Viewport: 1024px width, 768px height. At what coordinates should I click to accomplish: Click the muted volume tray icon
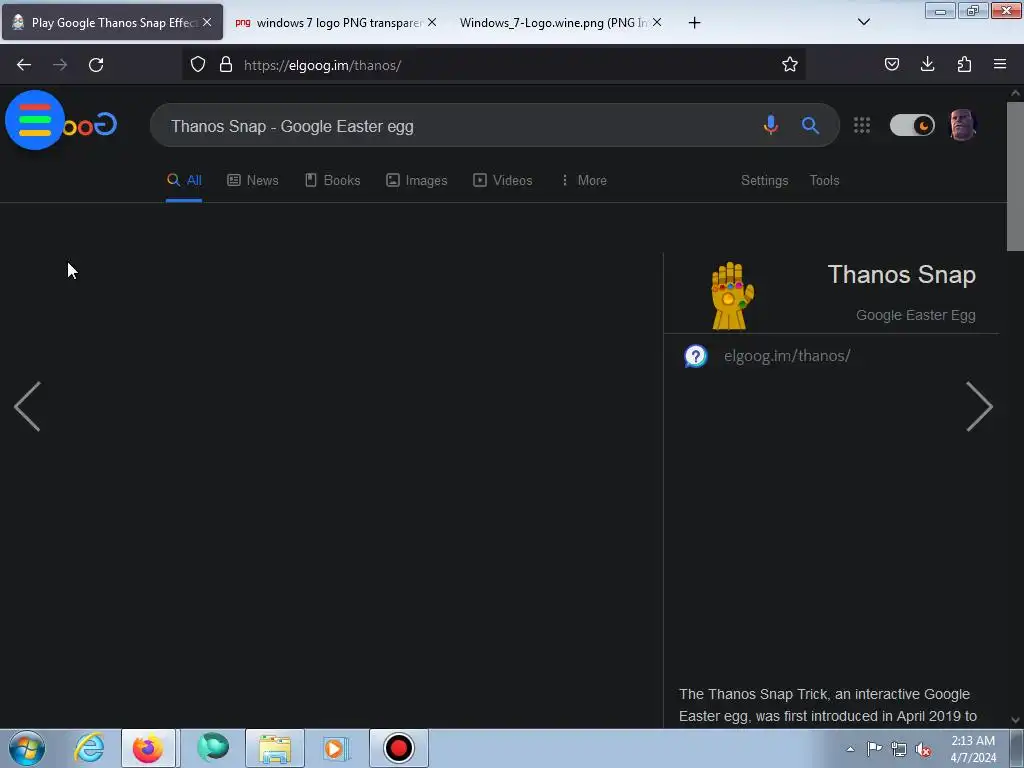point(923,749)
